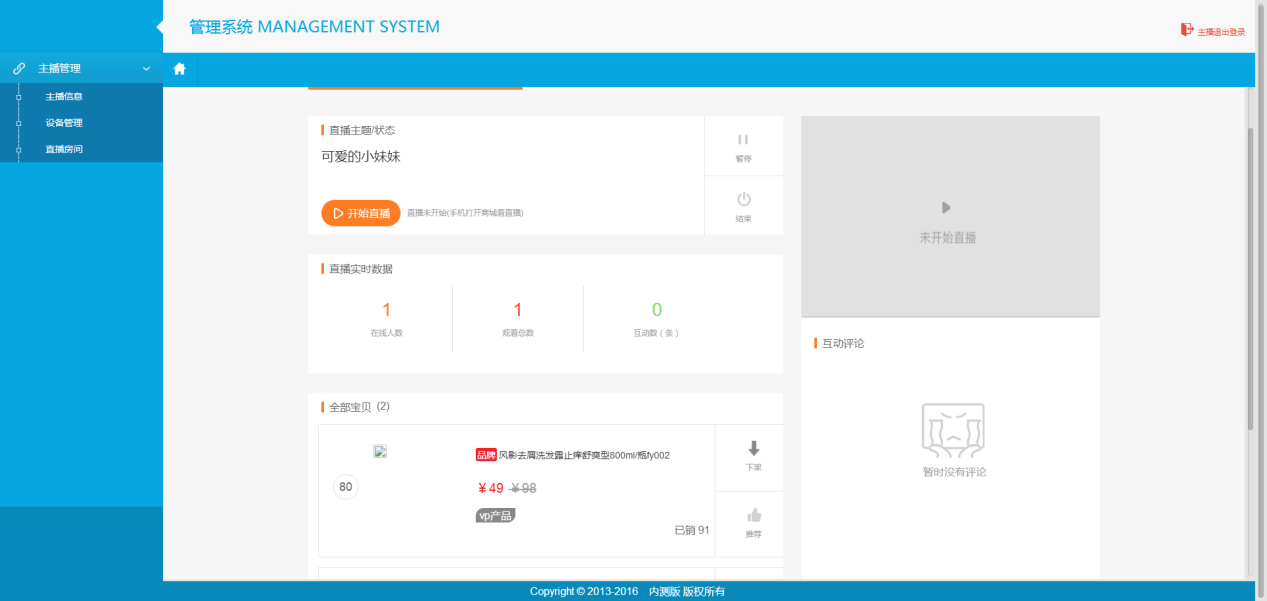
Task: Click the page vertical scrollbar
Action: [1250, 280]
